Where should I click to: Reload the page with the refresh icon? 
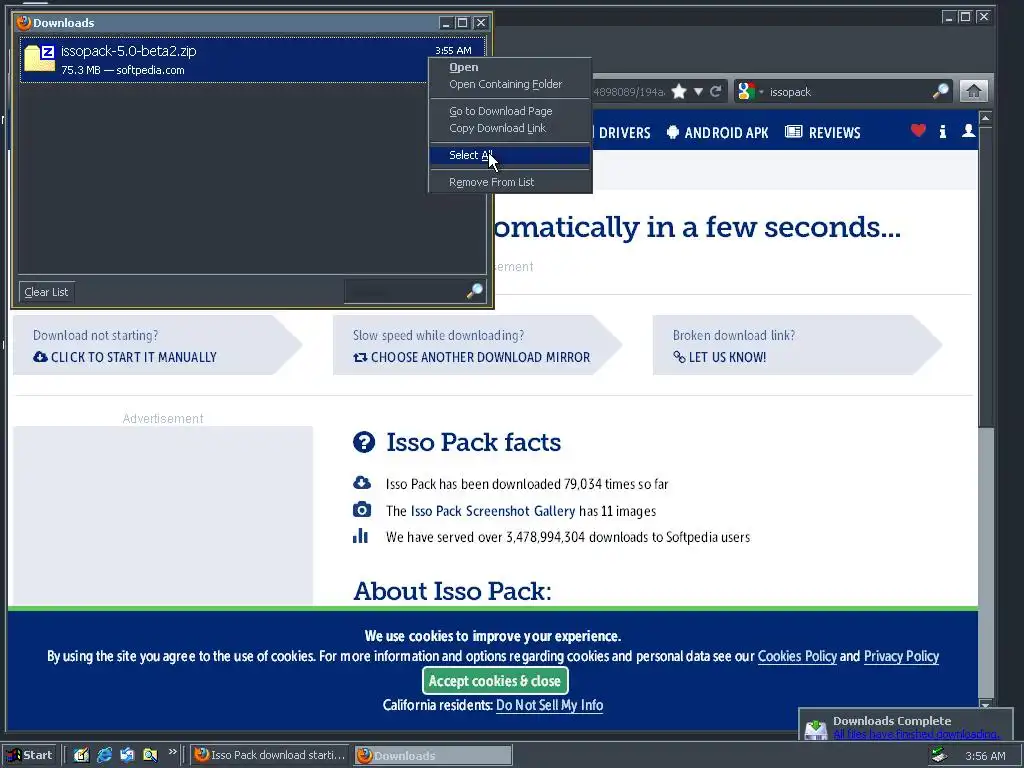[x=716, y=91]
